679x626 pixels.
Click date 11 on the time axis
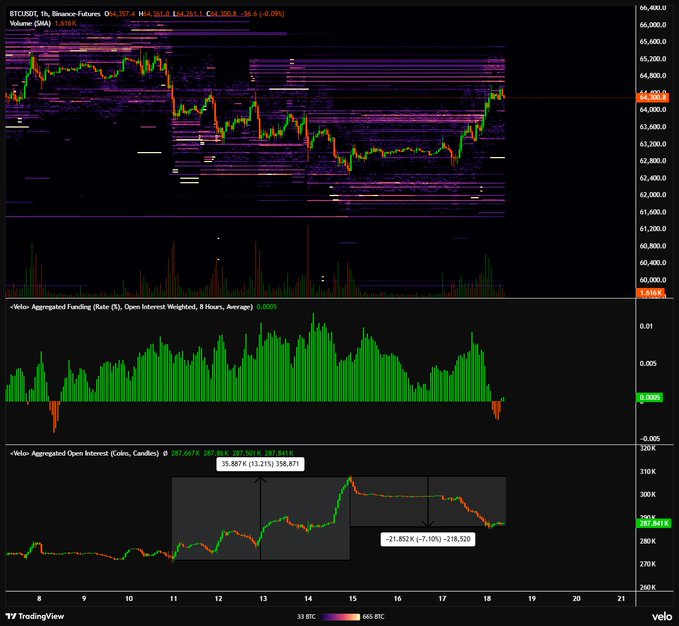click(174, 598)
